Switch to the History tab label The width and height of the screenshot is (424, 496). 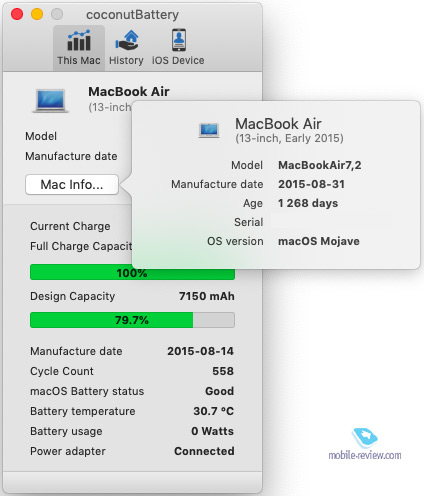(126, 60)
